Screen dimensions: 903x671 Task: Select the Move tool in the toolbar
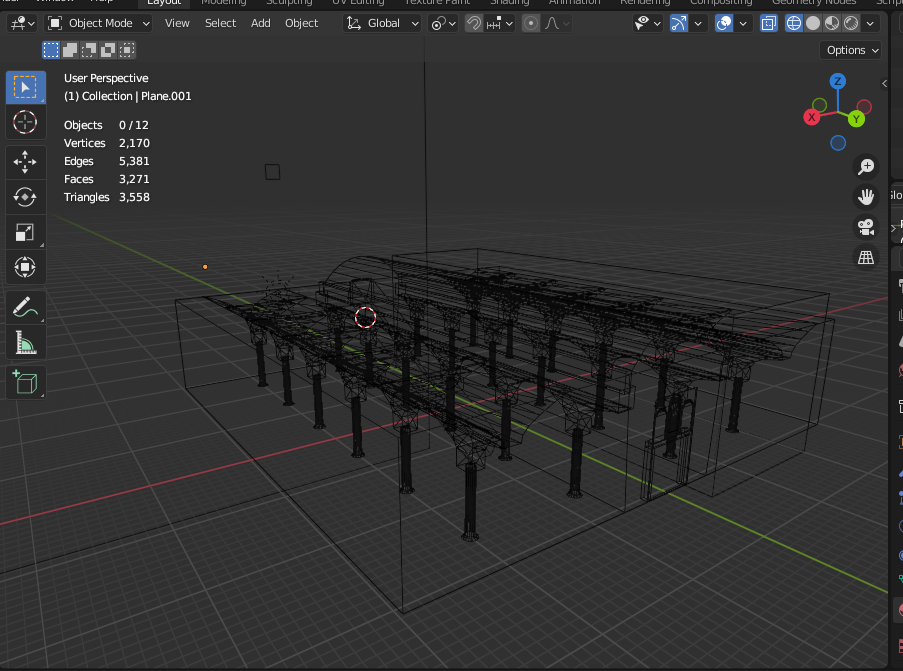coord(25,161)
